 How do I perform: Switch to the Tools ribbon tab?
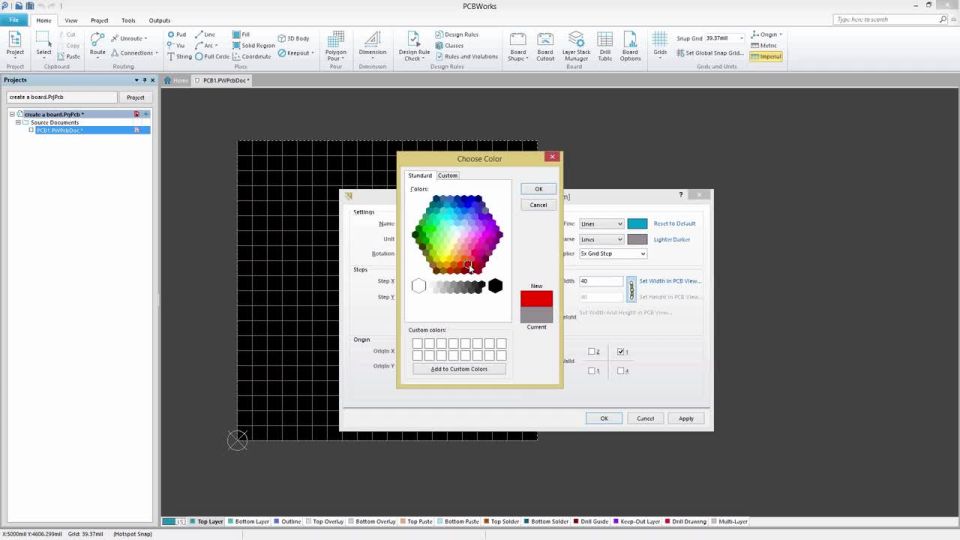(128, 20)
